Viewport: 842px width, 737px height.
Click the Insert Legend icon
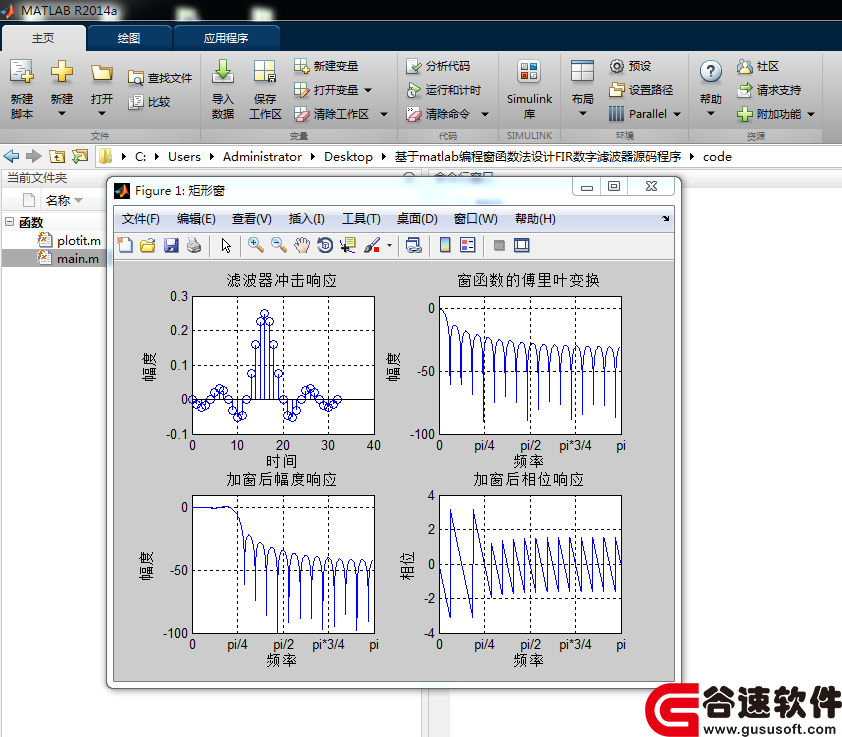pos(468,245)
